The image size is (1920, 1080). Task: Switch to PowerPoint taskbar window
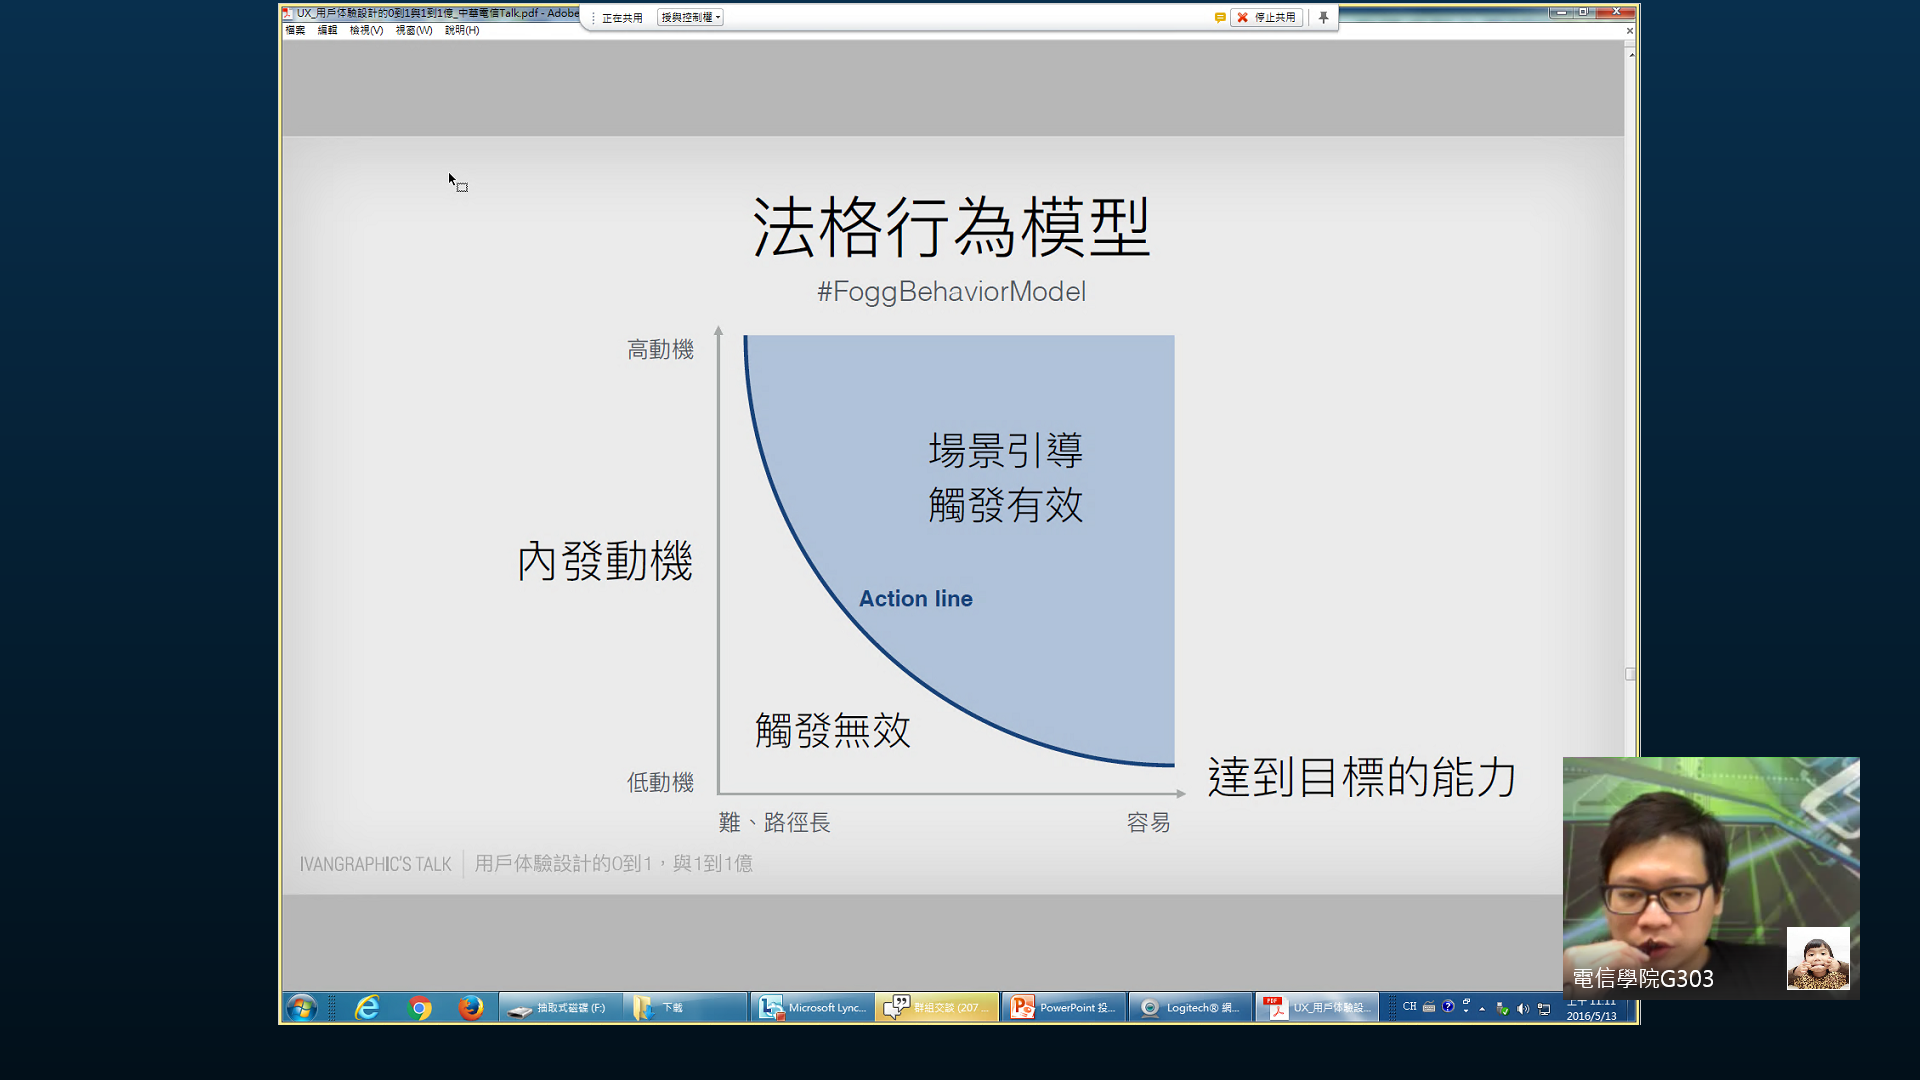click(1063, 1007)
